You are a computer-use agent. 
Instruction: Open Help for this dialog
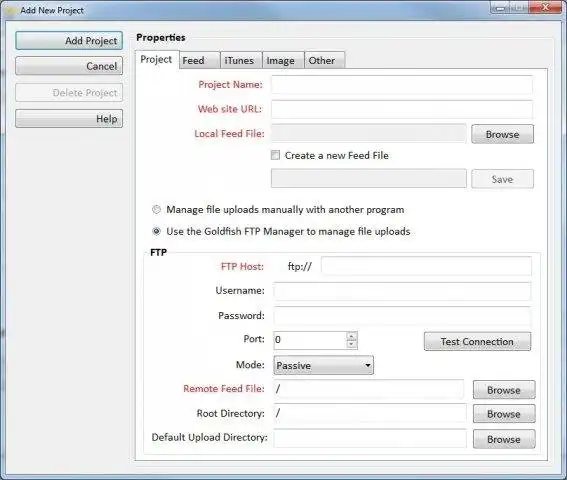pyautogui.click(x=69, y=118)
